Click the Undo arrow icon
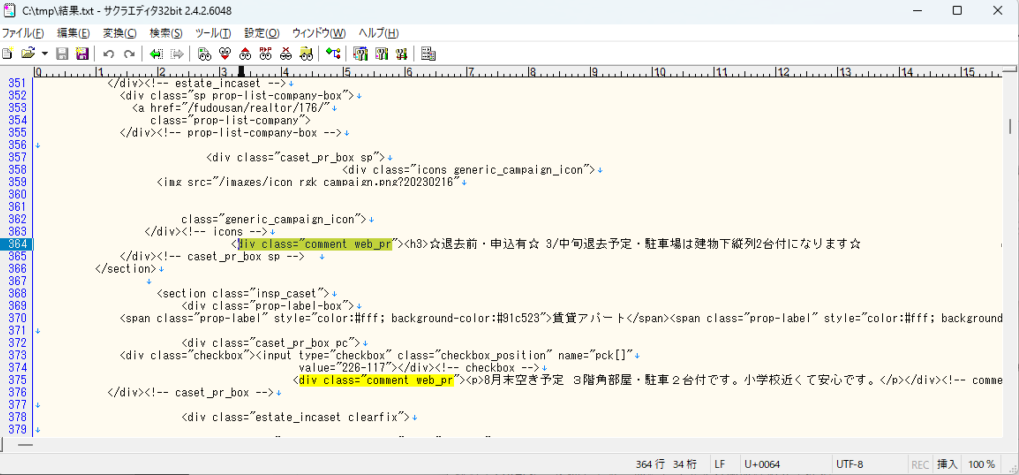 click(x=108, y=53)
